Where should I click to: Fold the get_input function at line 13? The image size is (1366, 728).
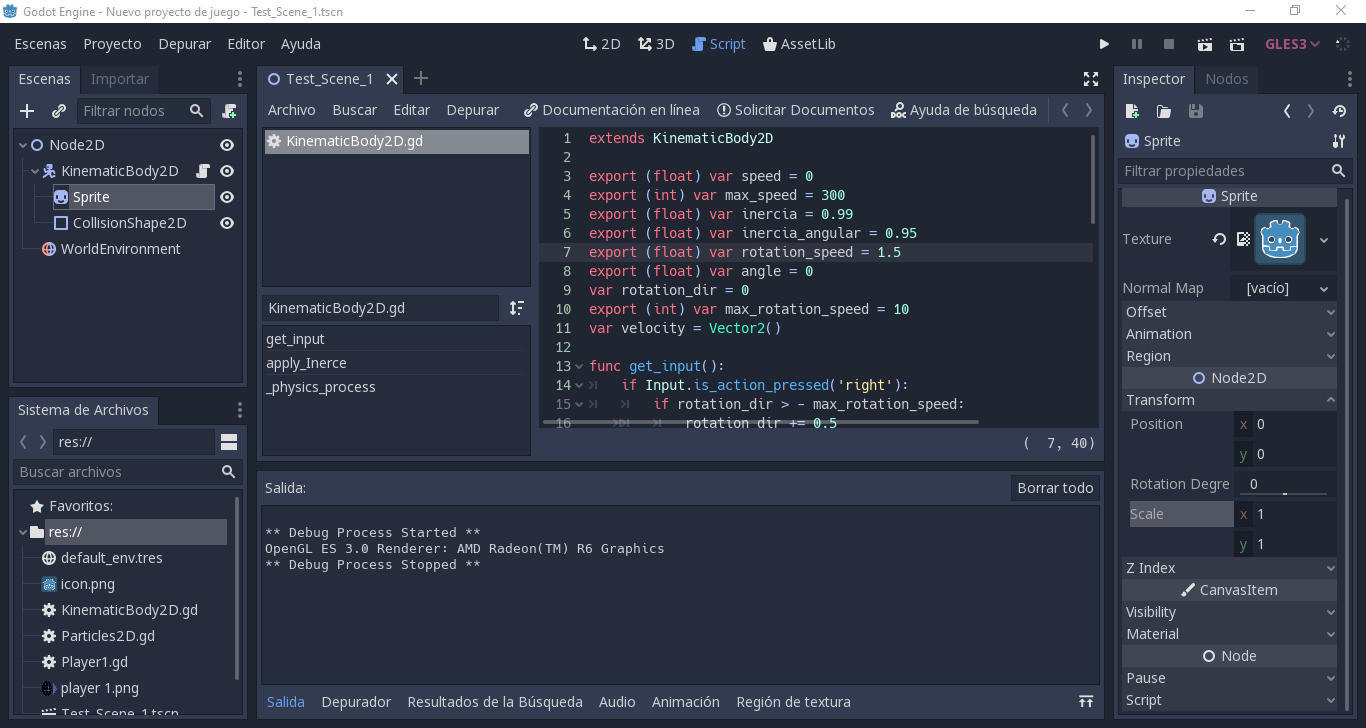point(579,366)
